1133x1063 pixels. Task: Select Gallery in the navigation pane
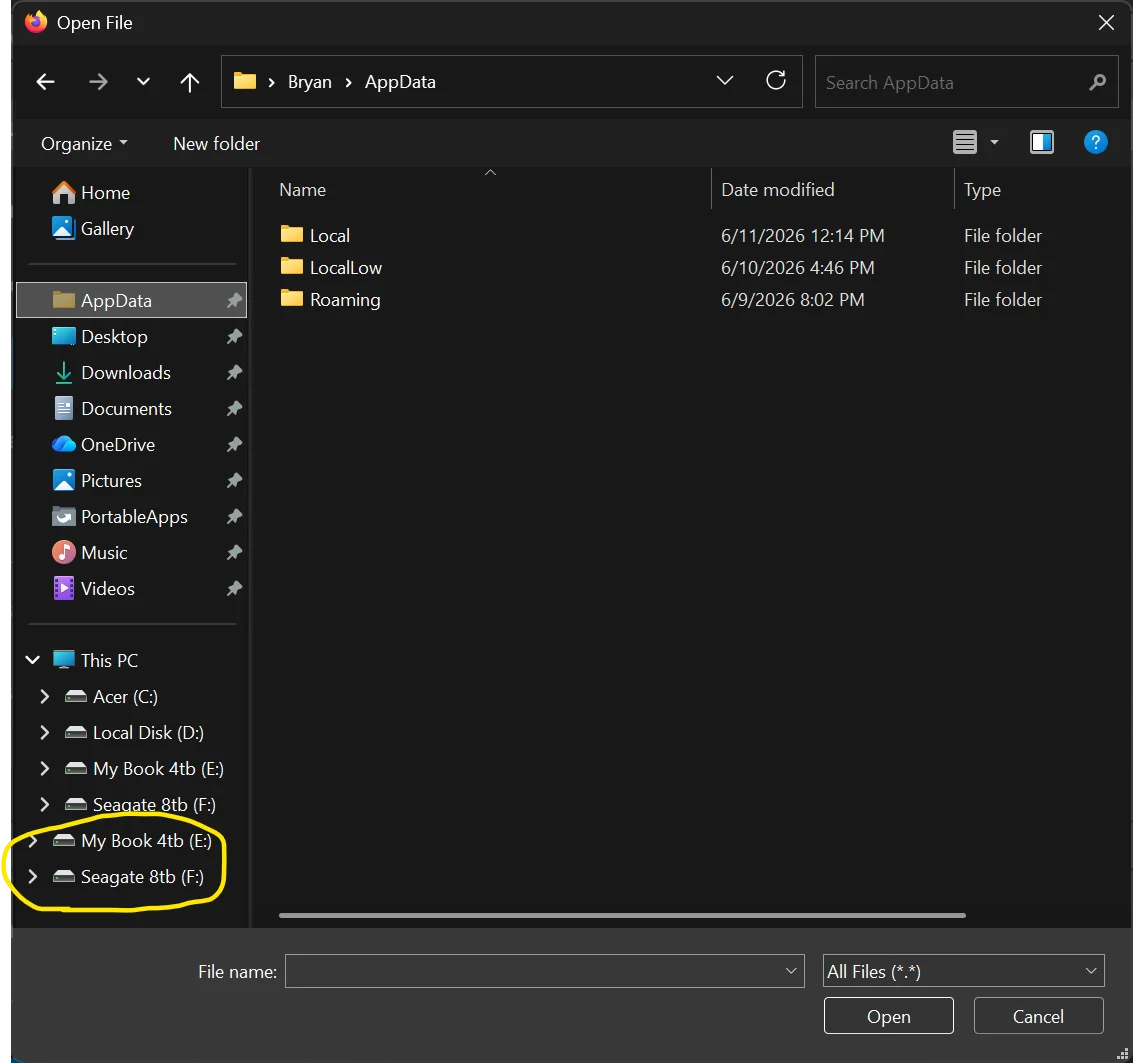coord(93,229)
